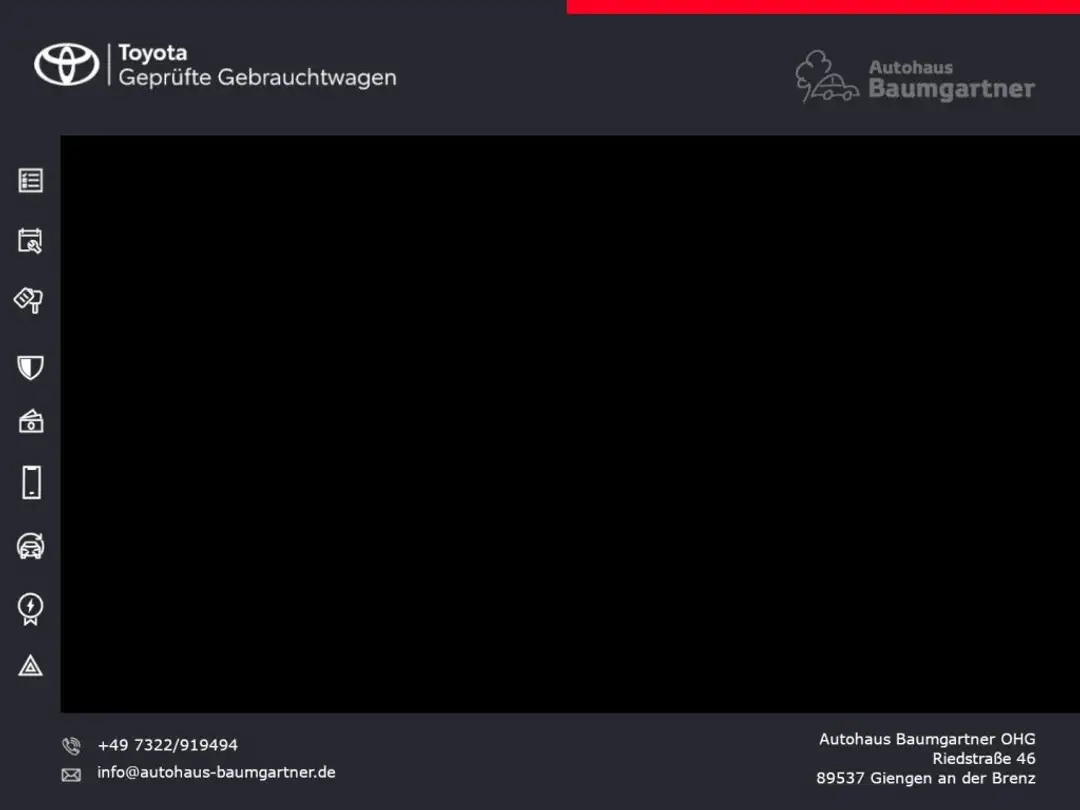Screen dimensions: 1080x810
Task: Click the smartphone icon in the sidebar
Action: (x=31, y=483)
